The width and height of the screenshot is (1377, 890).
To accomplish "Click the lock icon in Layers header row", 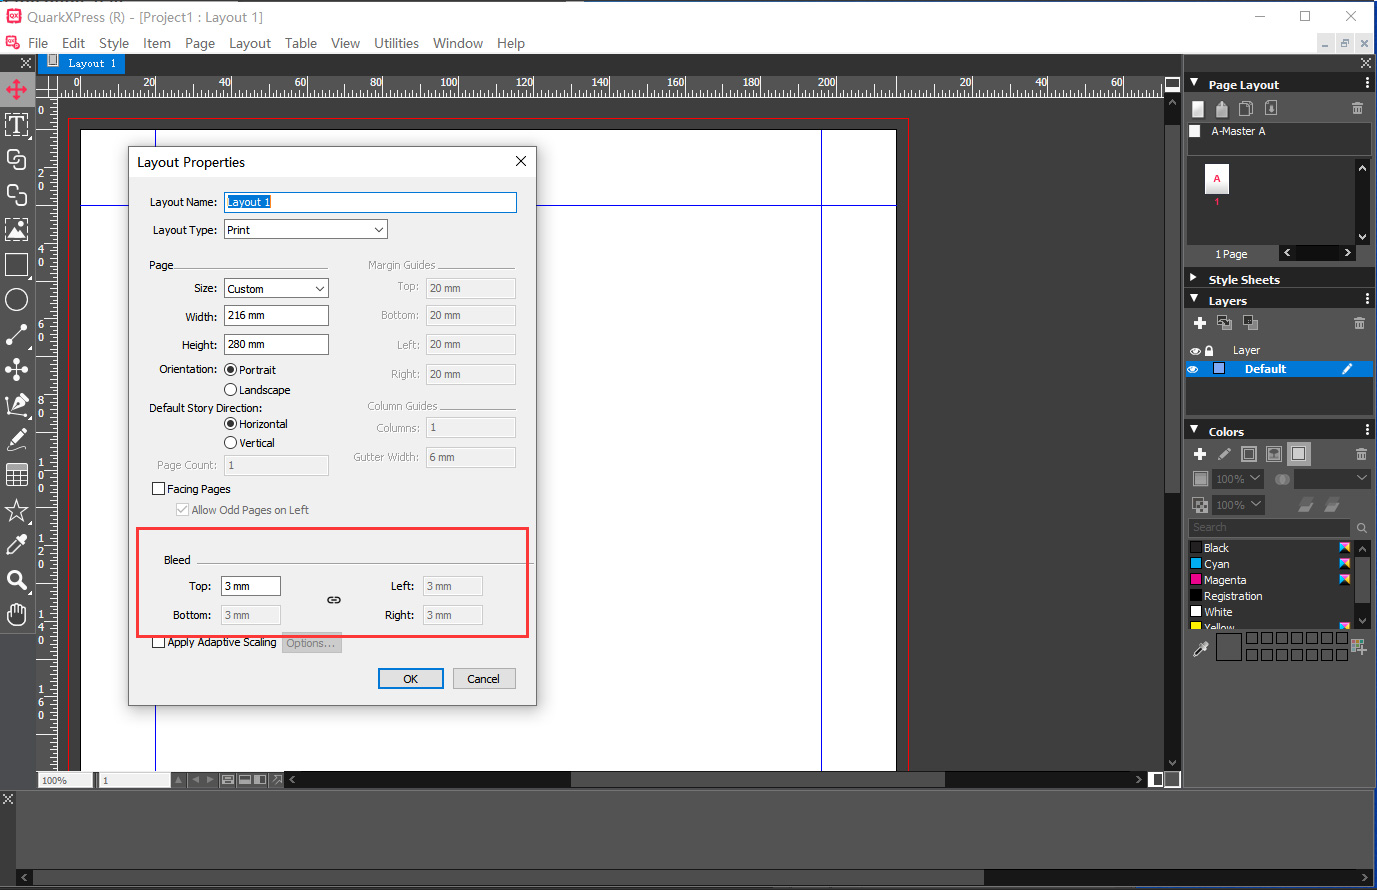I will point(1209,351).
